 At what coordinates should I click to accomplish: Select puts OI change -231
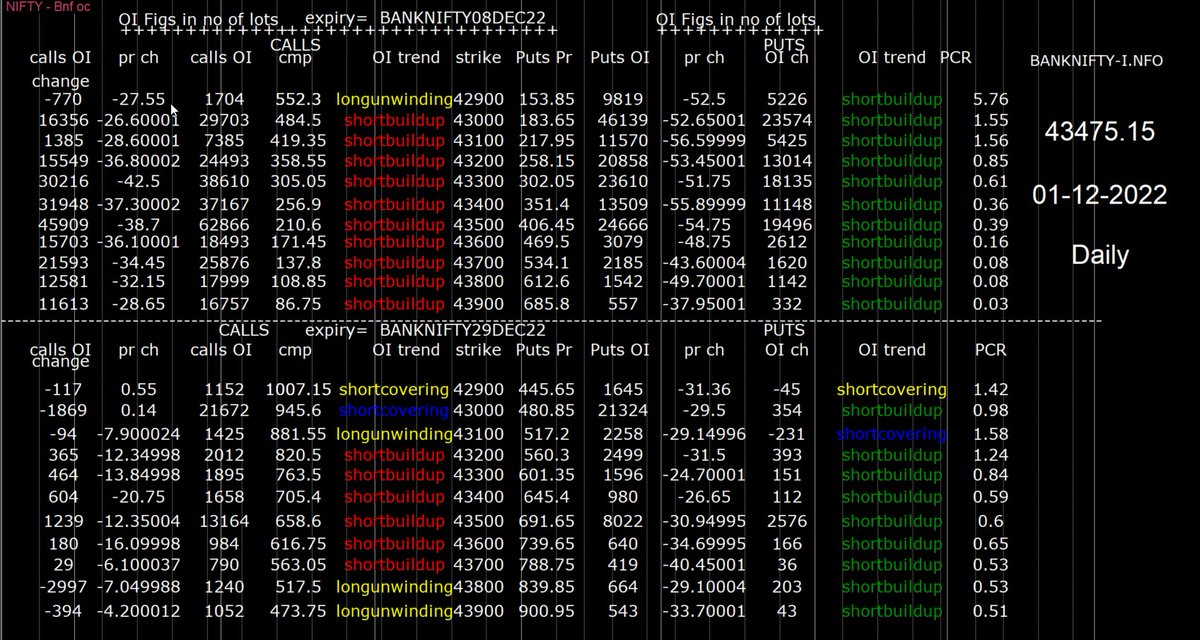[788, 434]
